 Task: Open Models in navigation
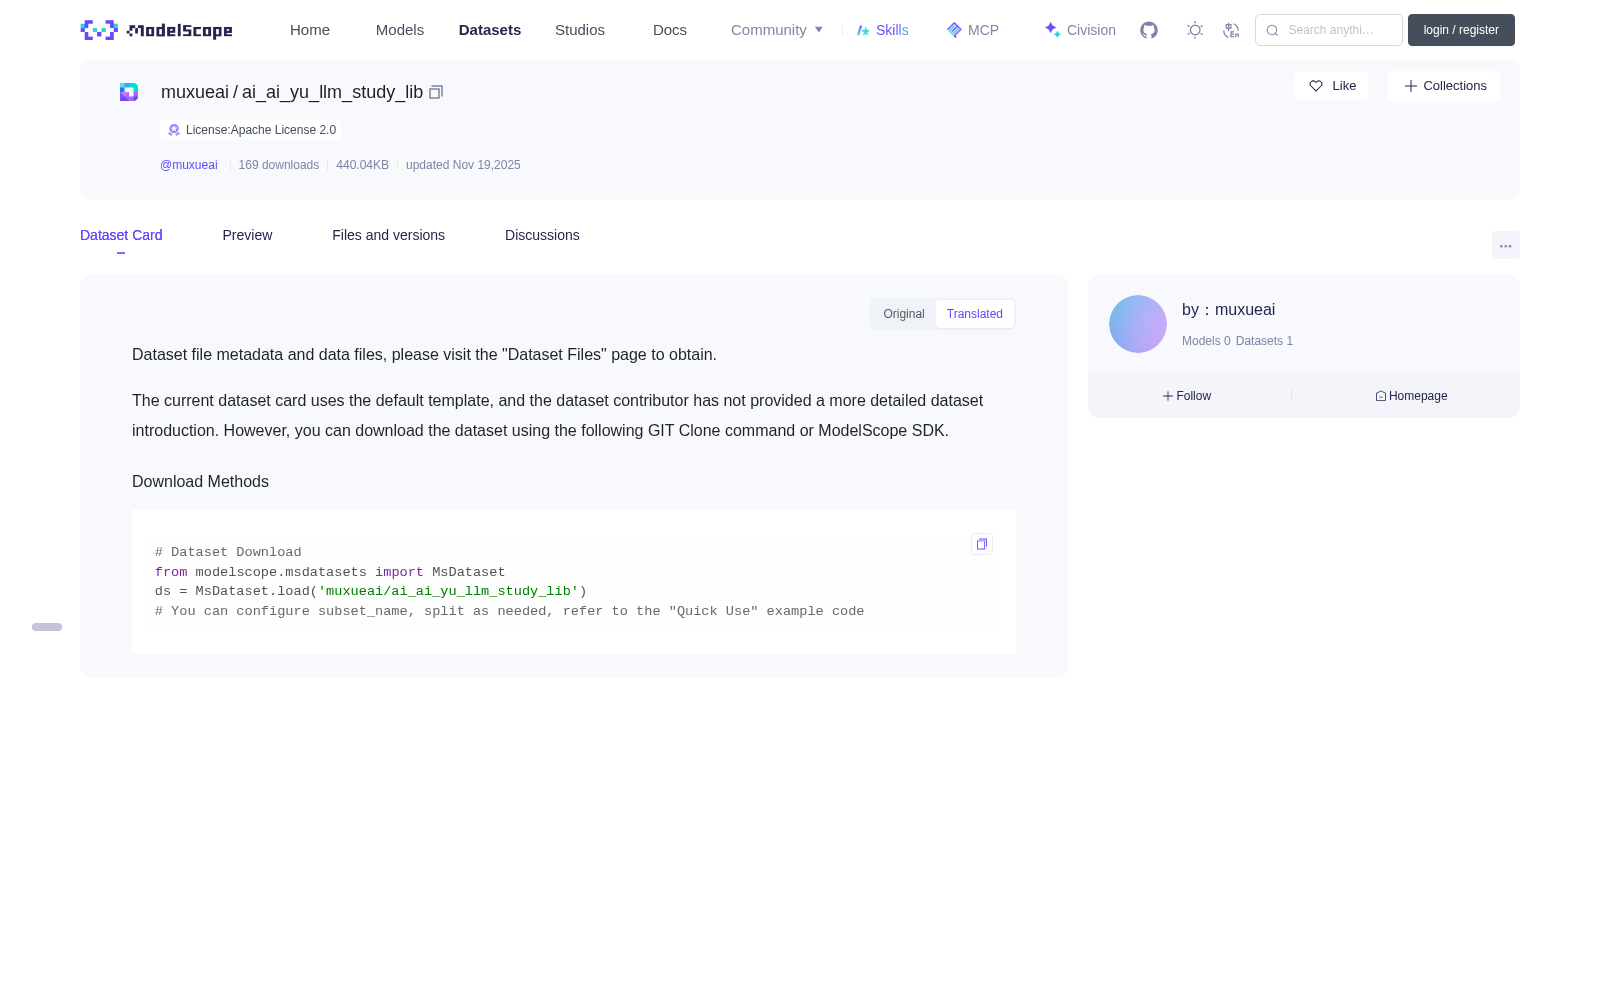(x=400, y=30)
